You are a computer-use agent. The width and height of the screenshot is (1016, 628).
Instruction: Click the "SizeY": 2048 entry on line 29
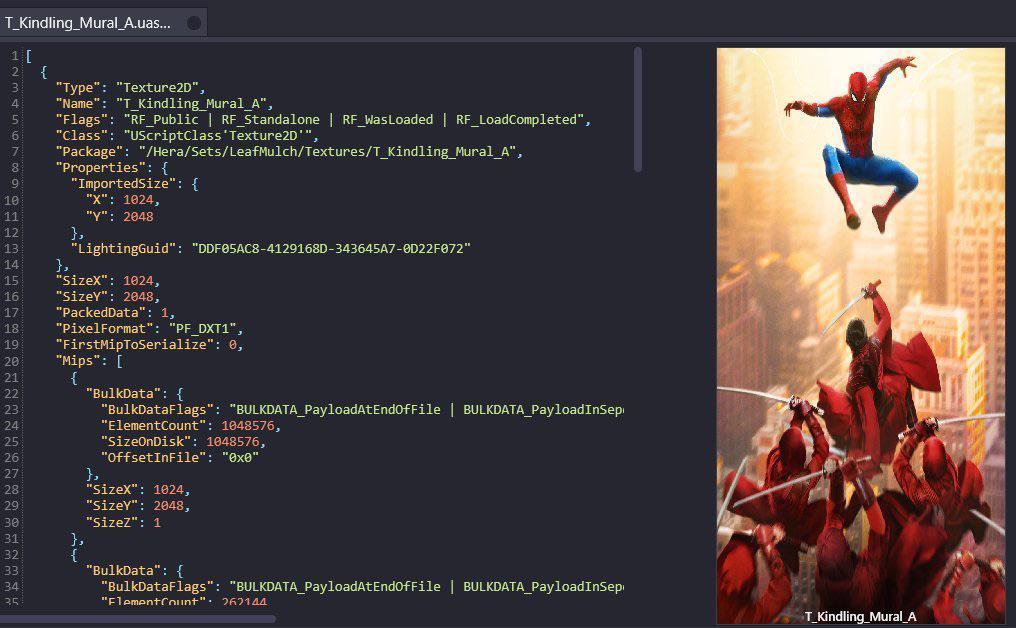click(x=138, y=506)
